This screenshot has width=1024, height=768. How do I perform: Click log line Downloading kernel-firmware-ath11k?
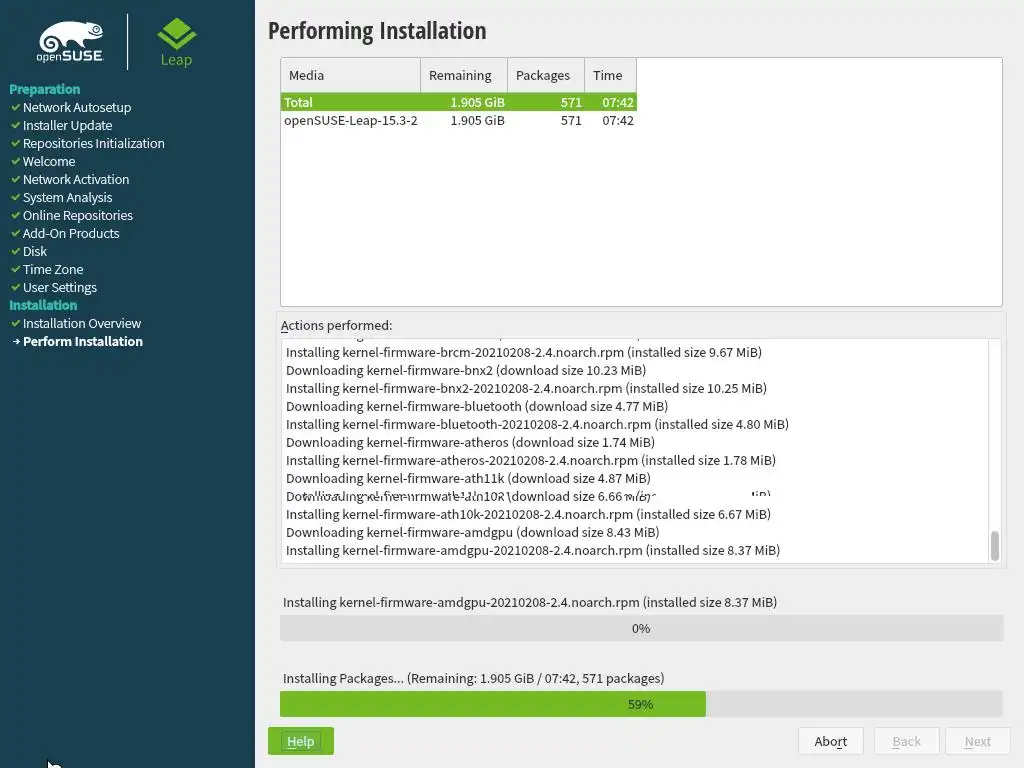point(468,478)
